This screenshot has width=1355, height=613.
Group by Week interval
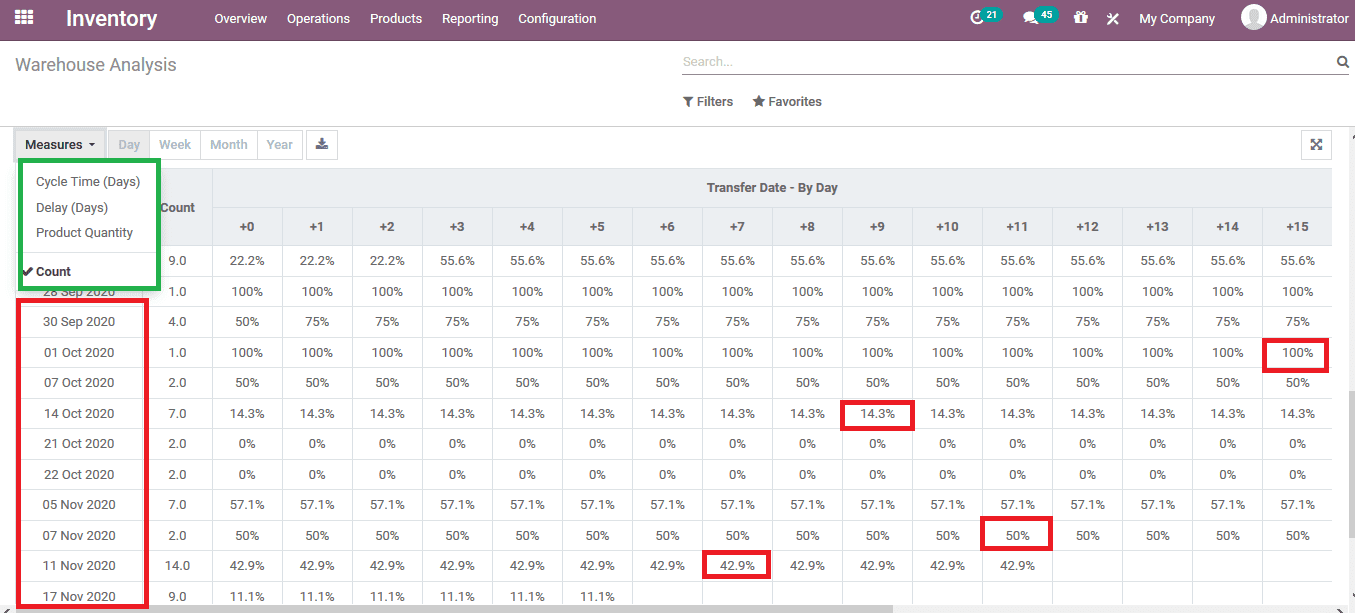175,145
